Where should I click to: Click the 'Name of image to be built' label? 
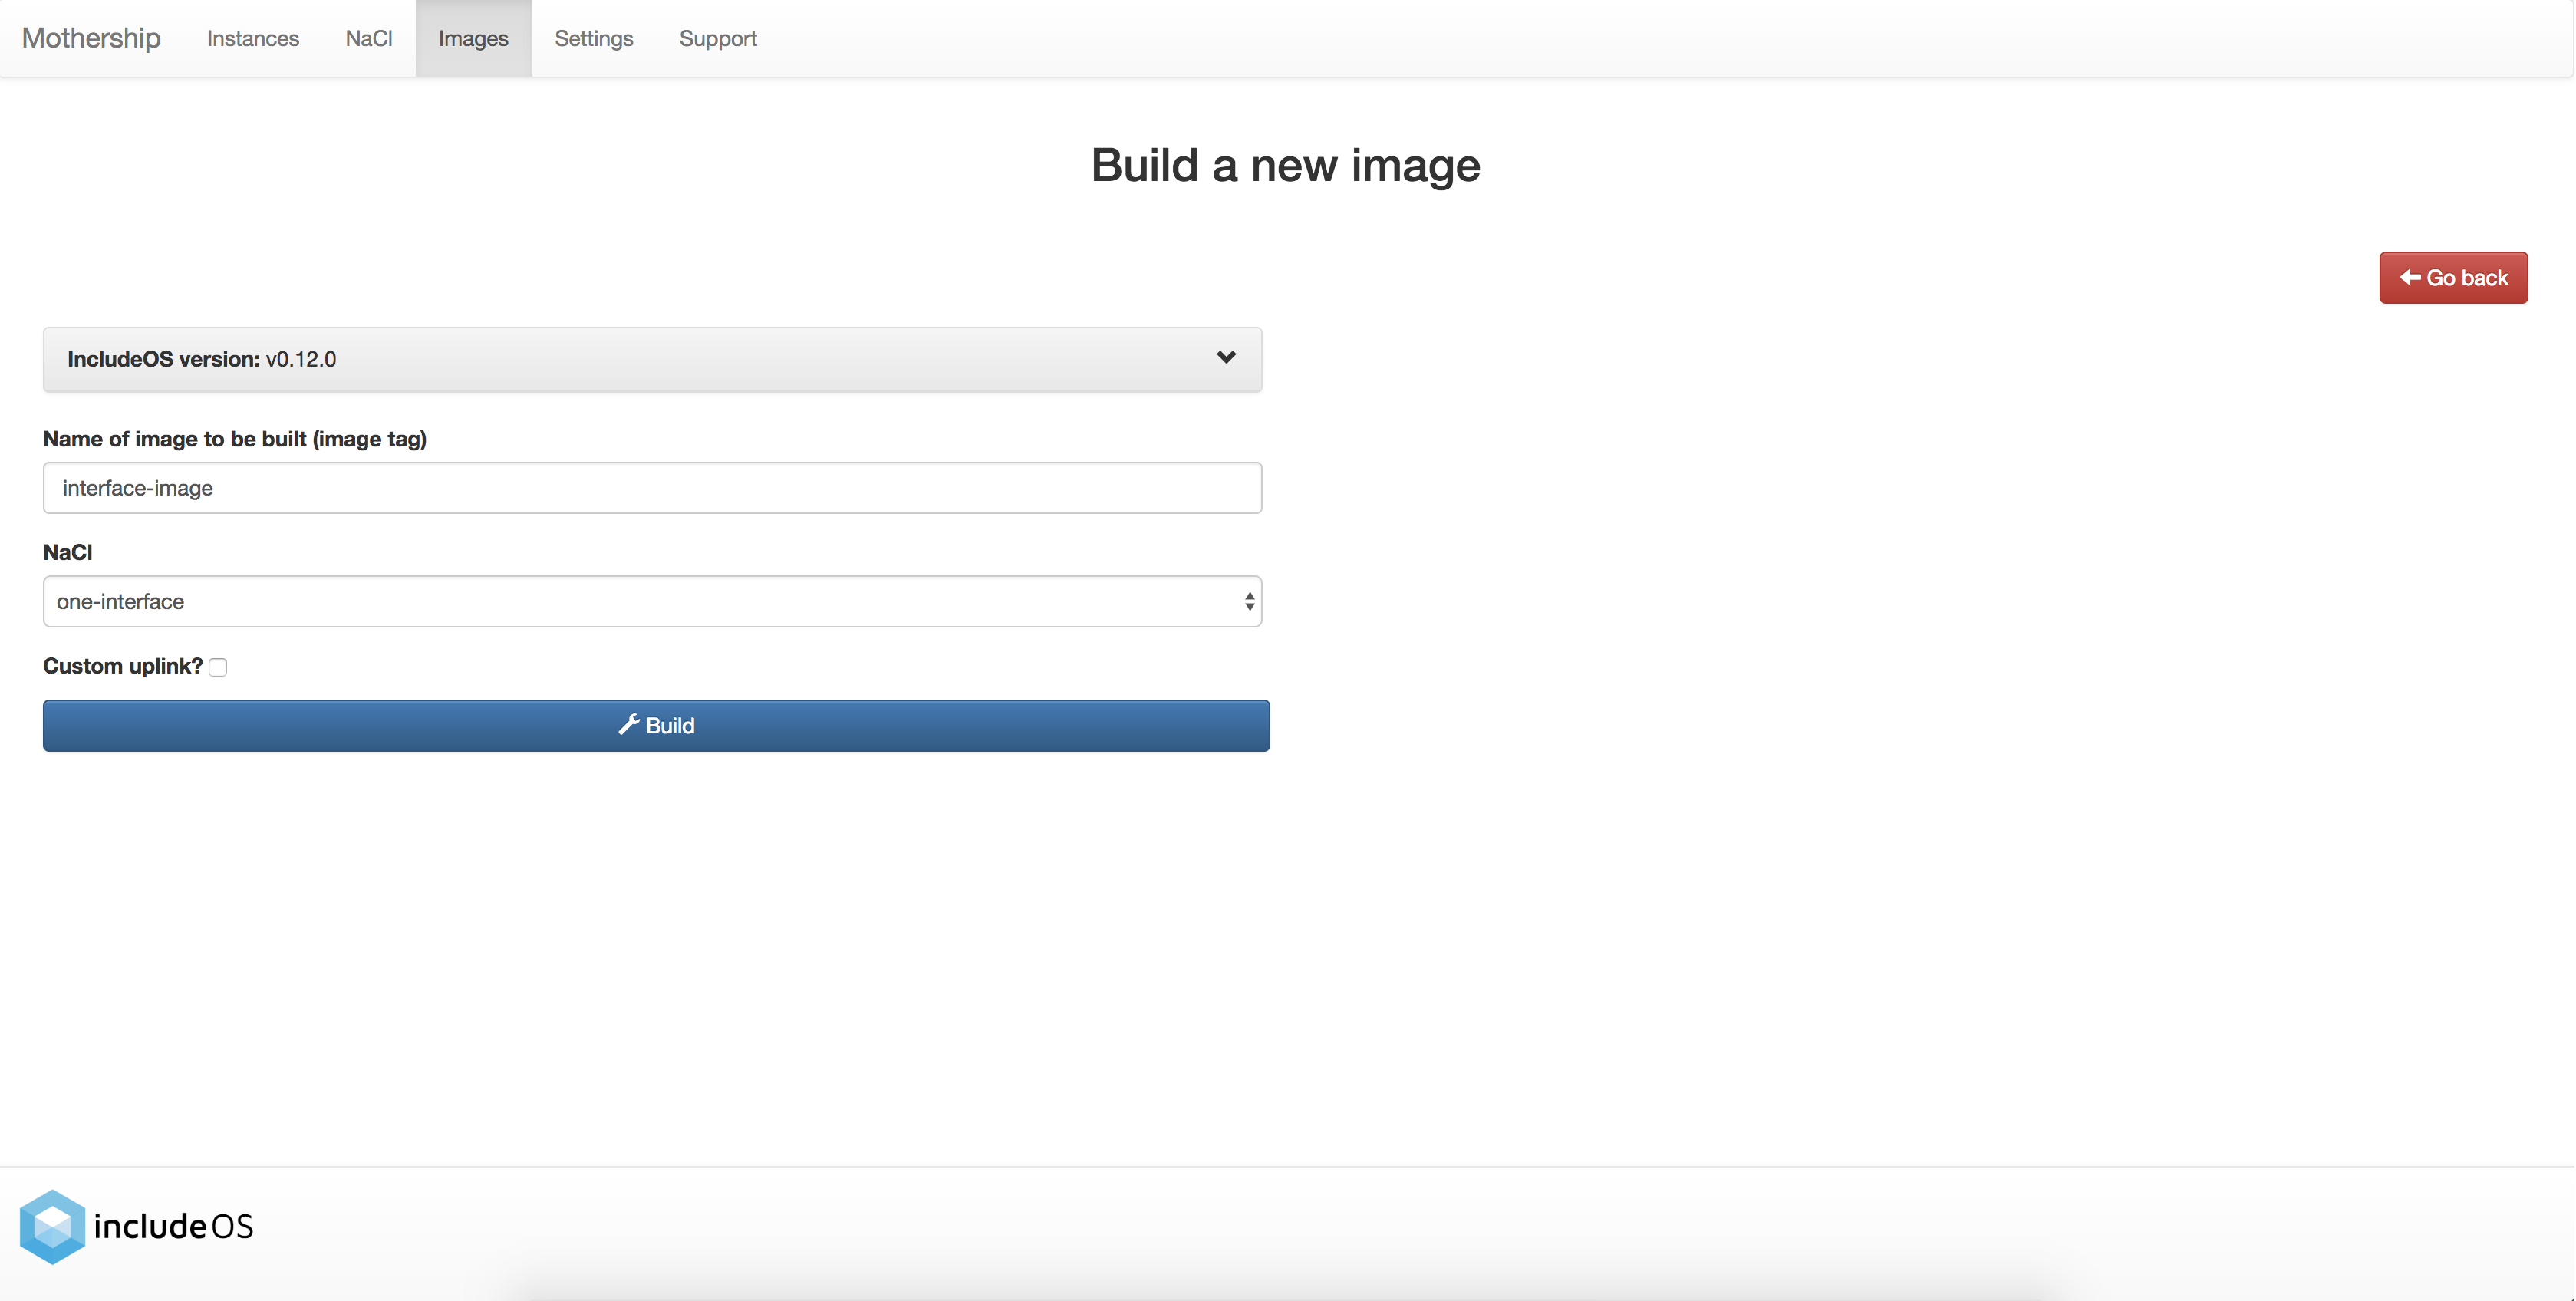point(235,439)
